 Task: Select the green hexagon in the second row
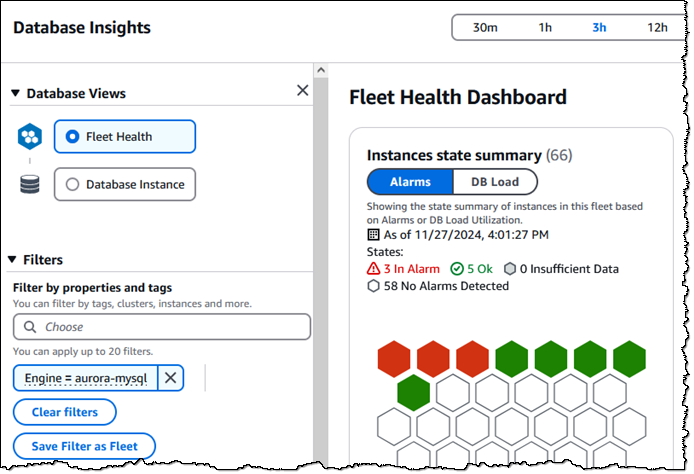click(x=413, y=393)
